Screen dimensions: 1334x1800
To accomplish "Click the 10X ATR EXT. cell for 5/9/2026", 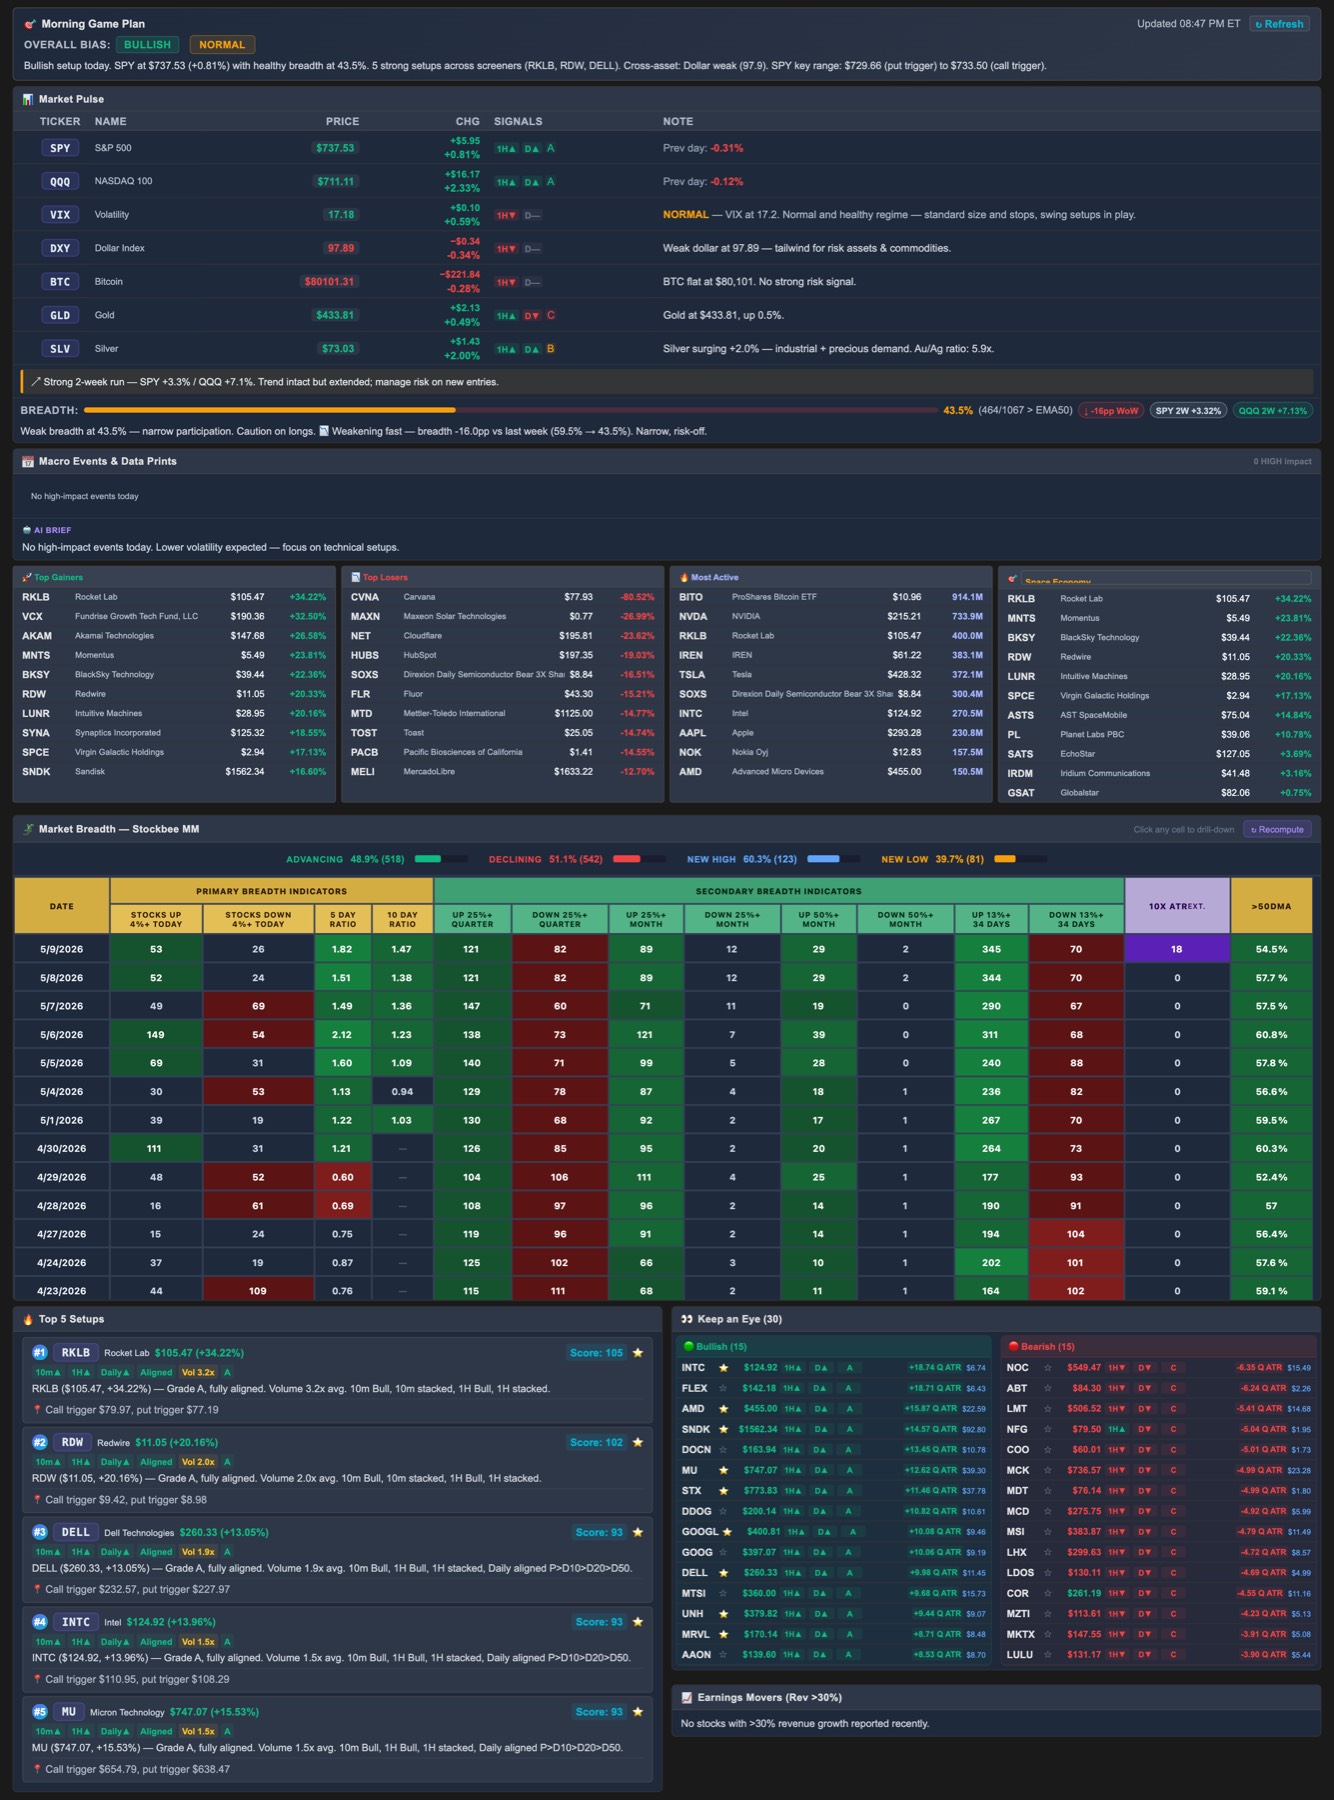I will pos(1177,949).
